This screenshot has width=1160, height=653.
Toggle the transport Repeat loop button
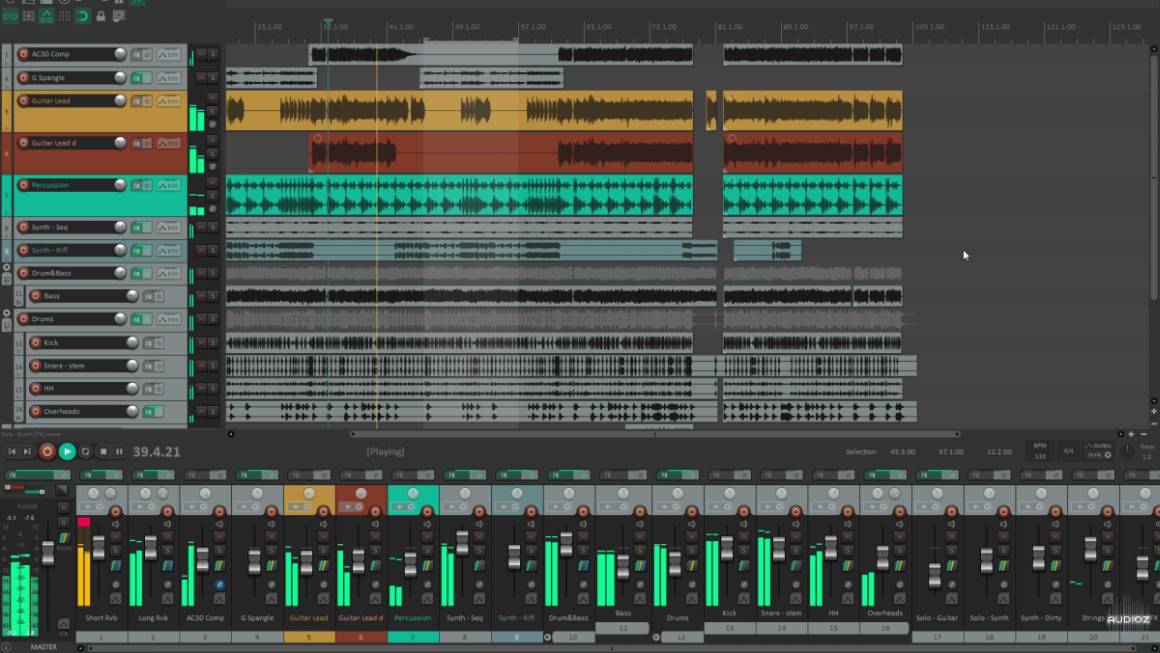coord(85,452)
